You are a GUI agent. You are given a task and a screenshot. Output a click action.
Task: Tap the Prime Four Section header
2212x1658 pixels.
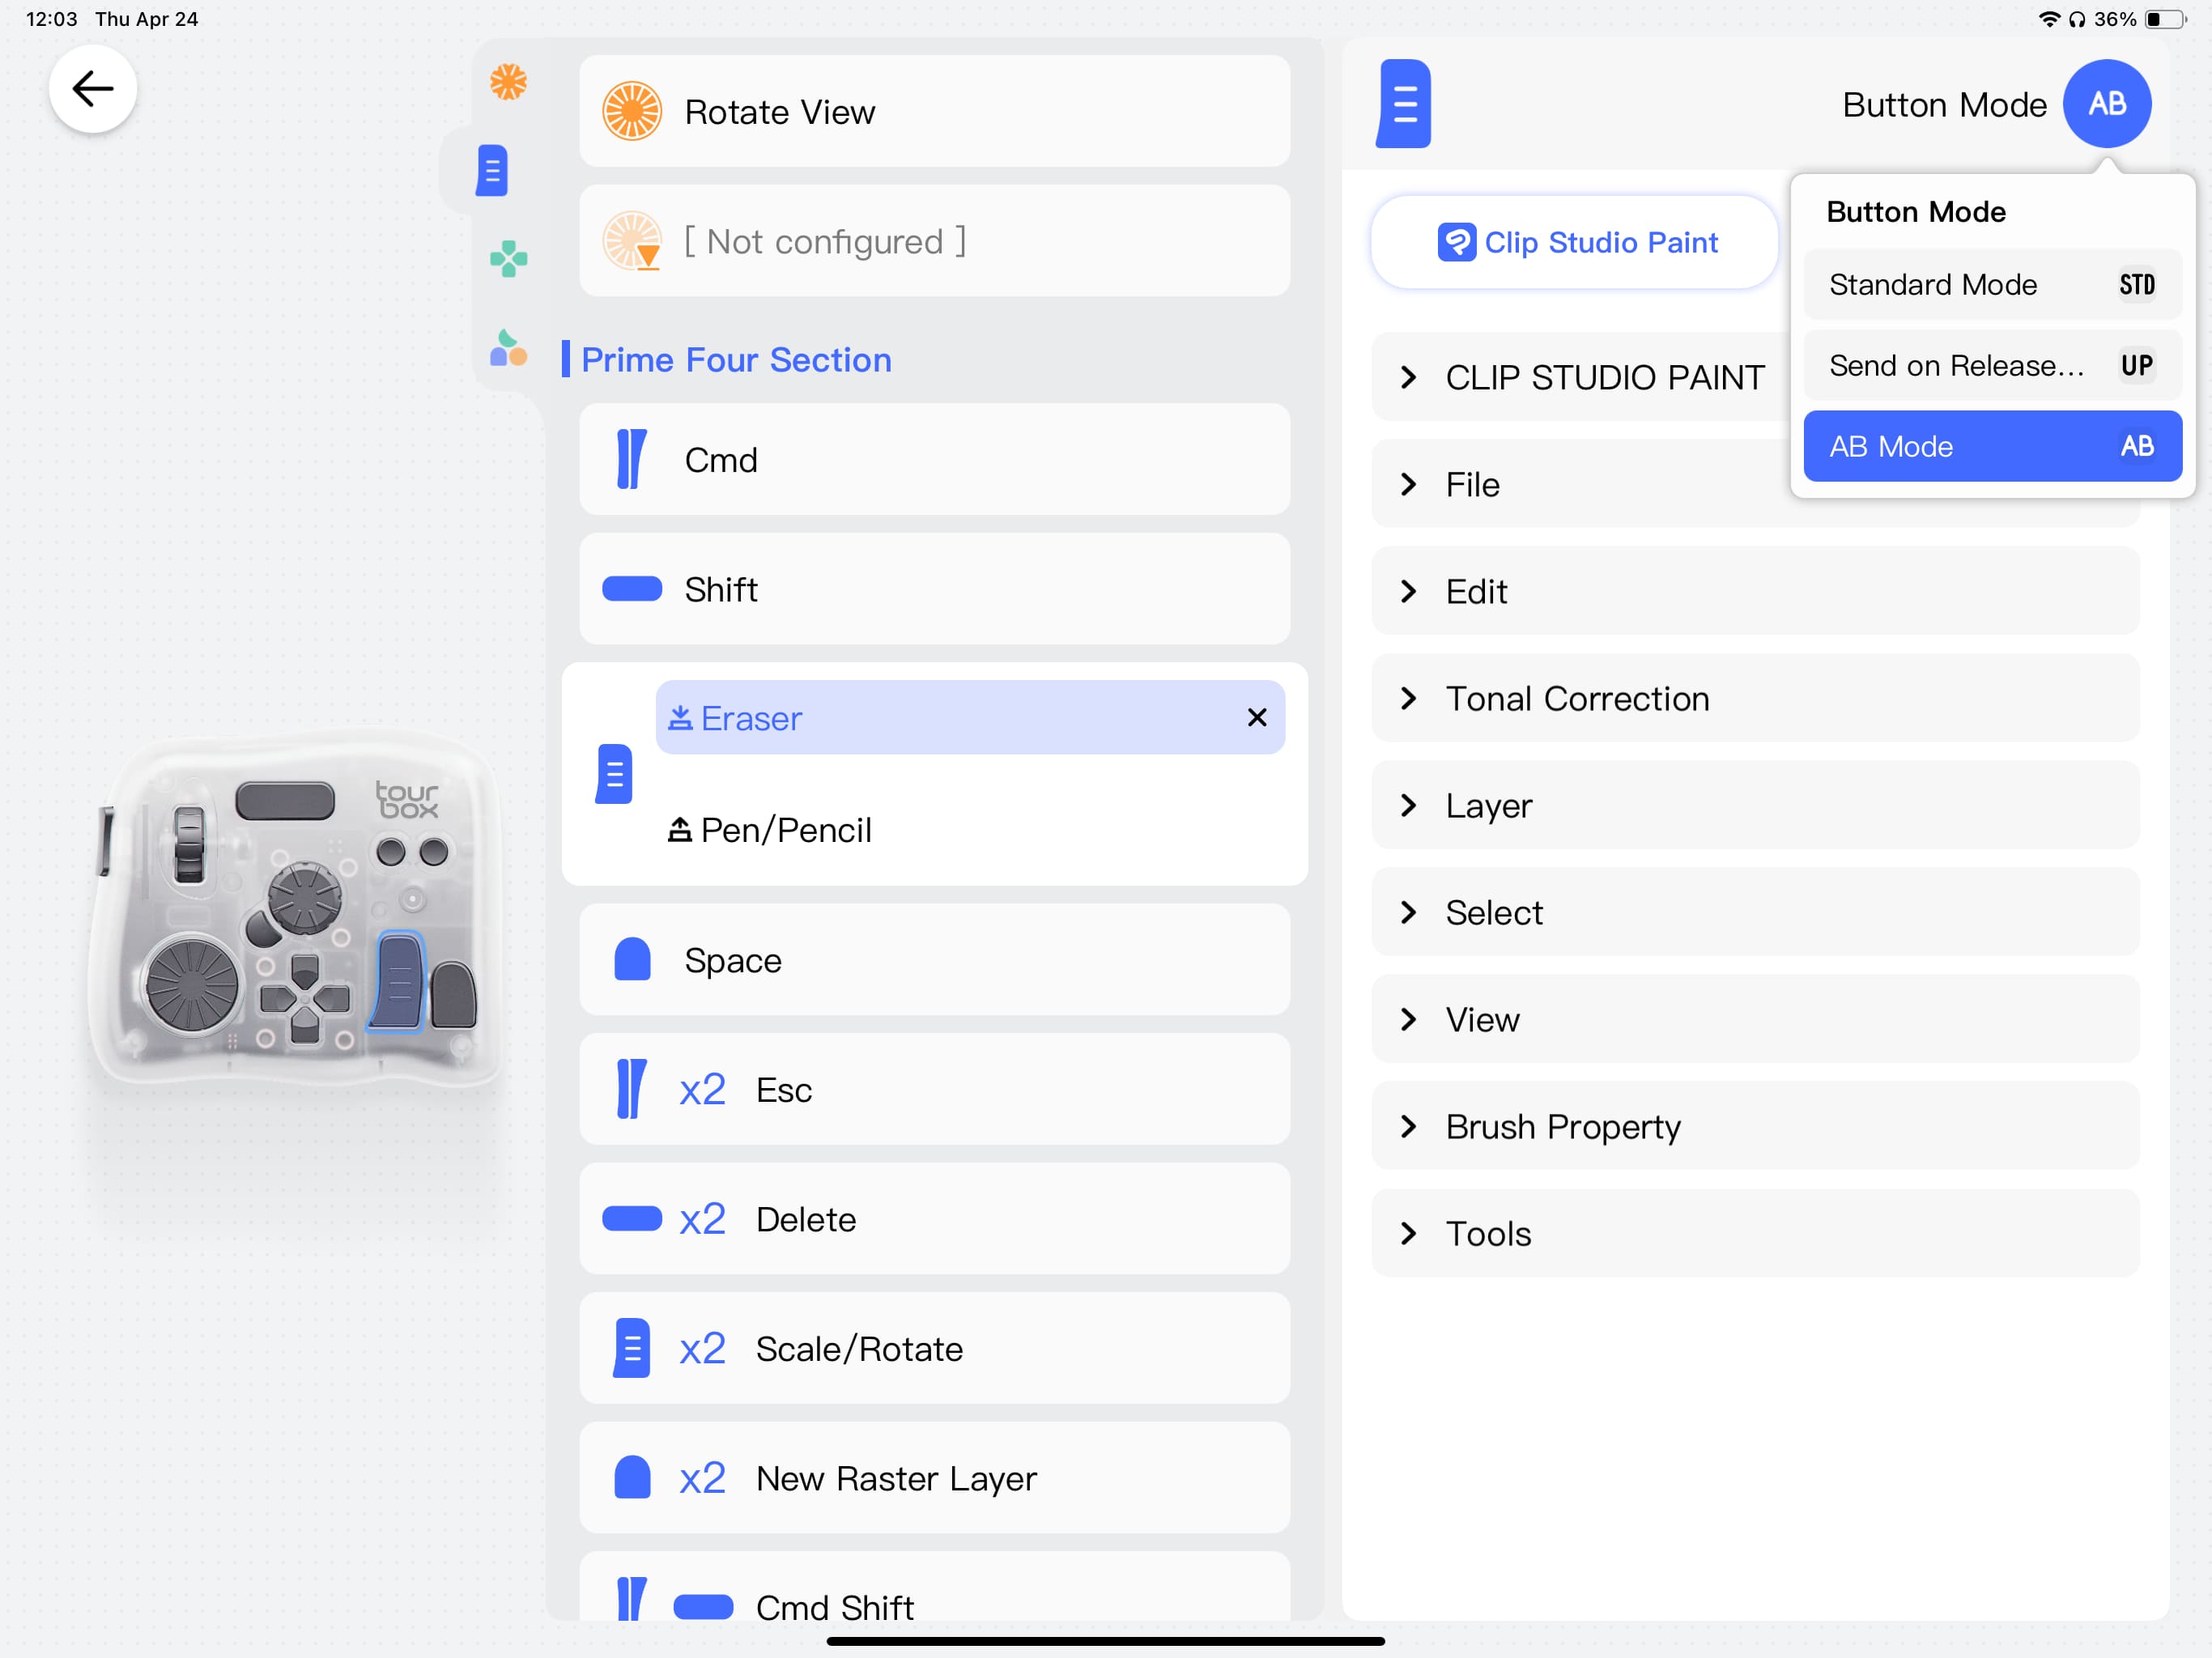click(736, 360)
